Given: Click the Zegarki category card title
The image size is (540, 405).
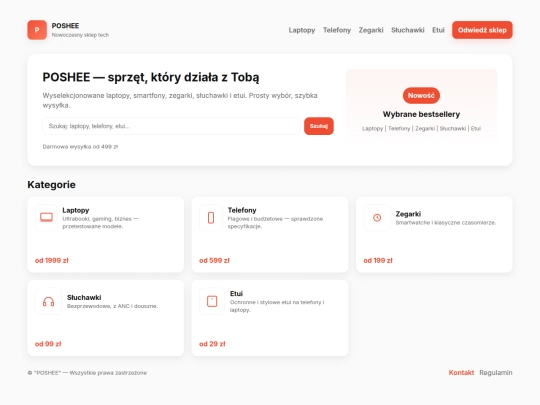Looking at the screenshot, I should [x=408, y=214].
